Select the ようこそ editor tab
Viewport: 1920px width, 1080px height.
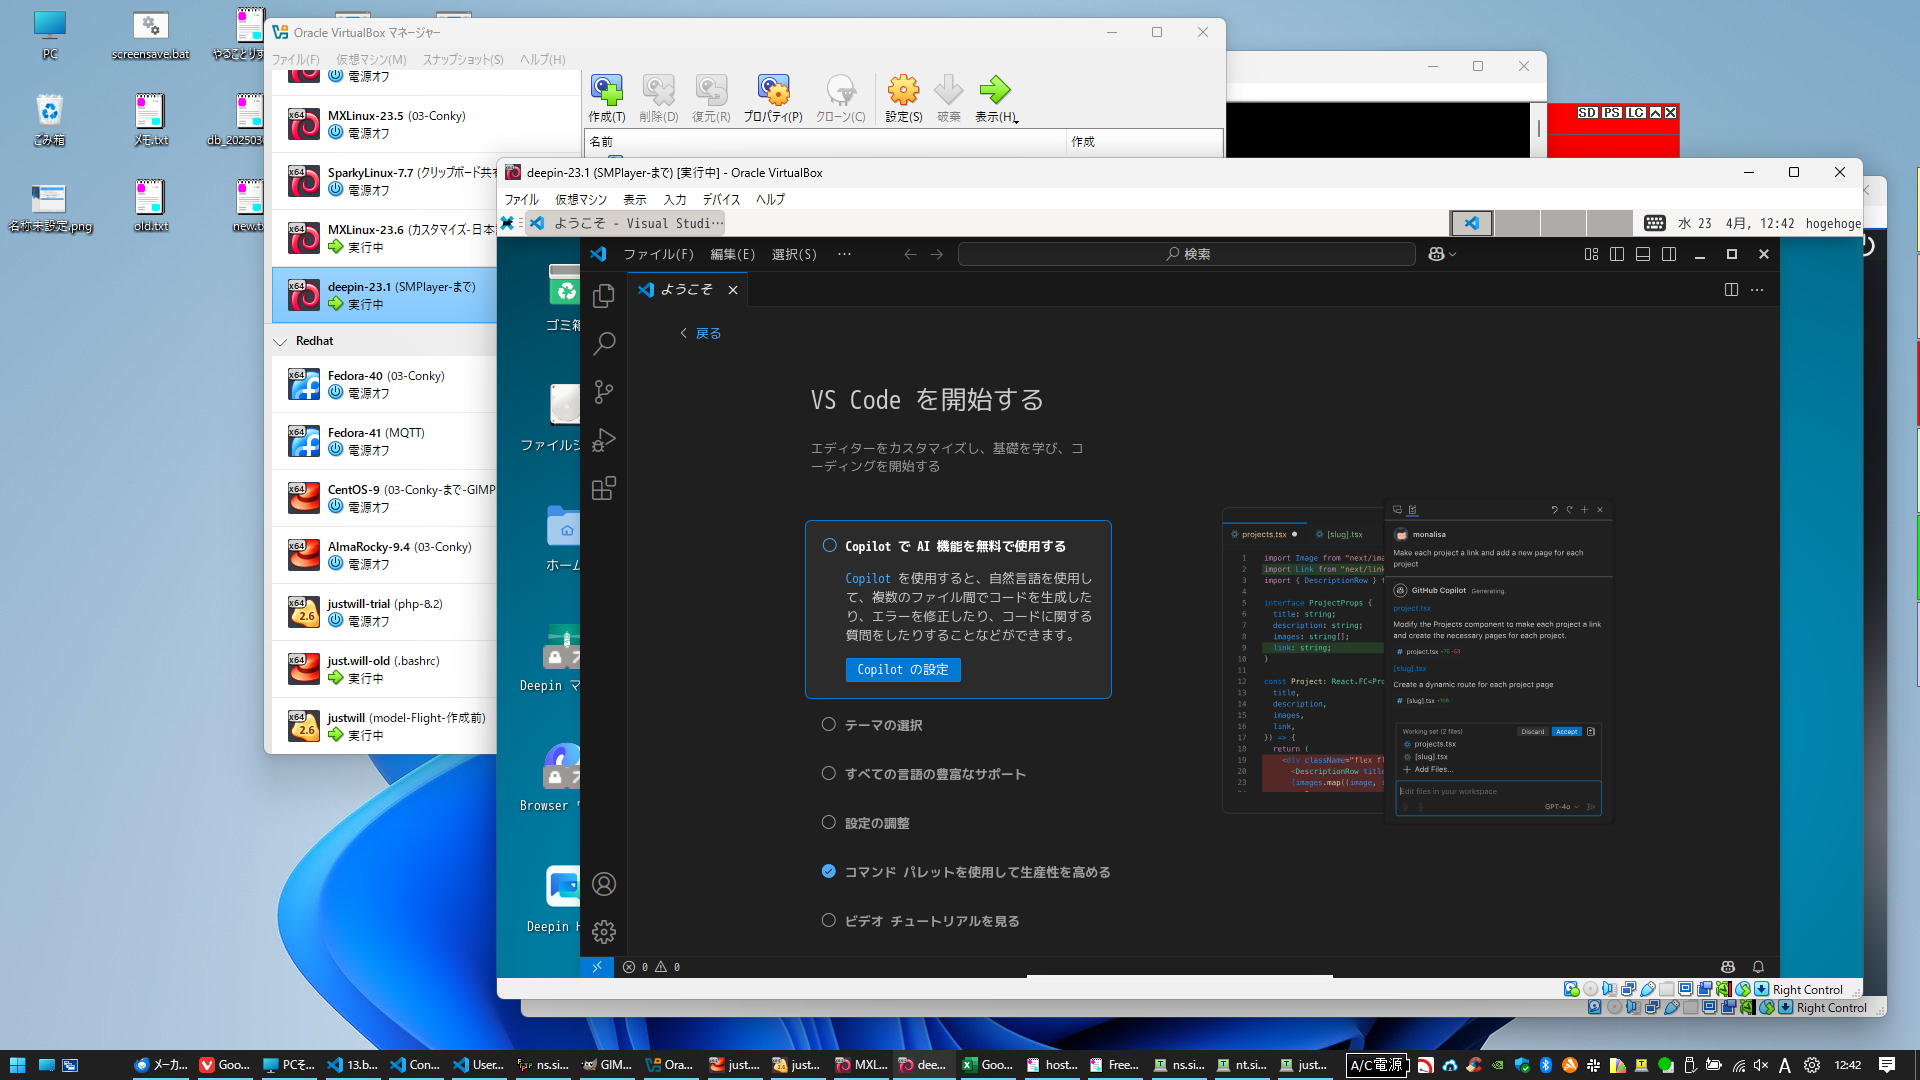(x=687, y=289)
